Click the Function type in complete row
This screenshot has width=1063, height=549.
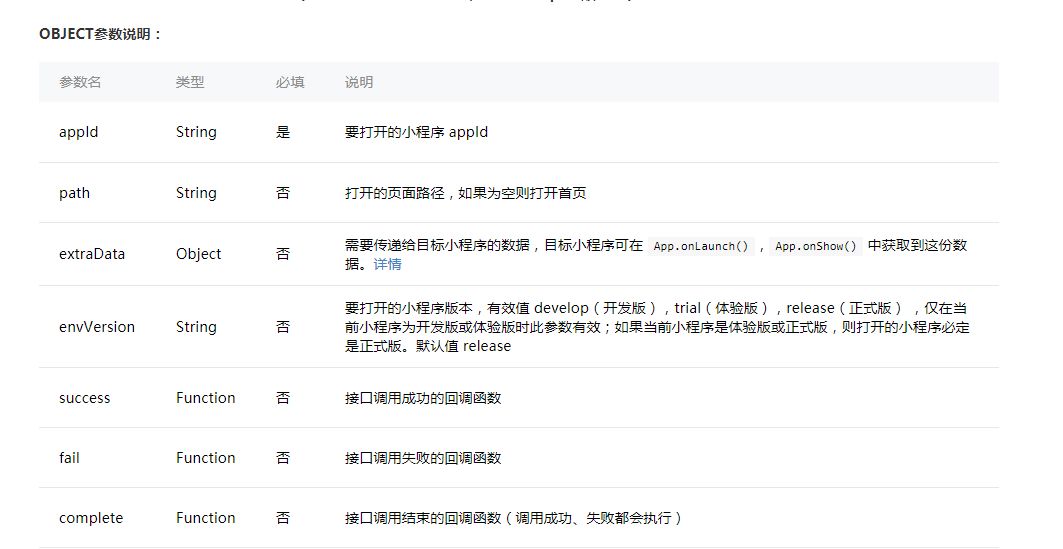pyautogui.click(x=205, y=518)
